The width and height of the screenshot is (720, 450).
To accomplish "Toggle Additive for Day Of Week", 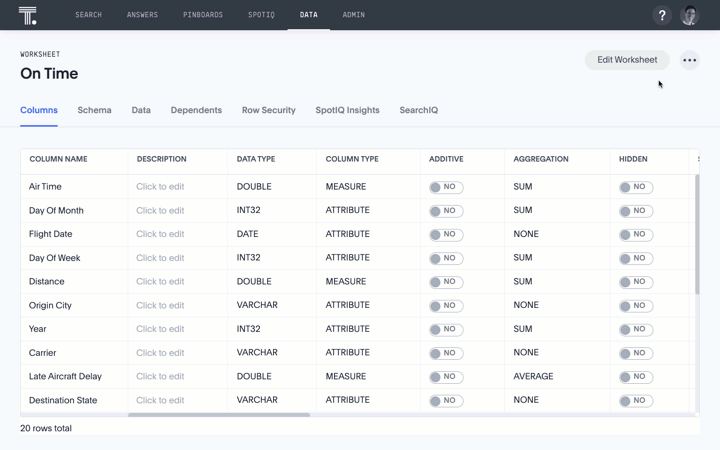I will [x=446, y=258].
